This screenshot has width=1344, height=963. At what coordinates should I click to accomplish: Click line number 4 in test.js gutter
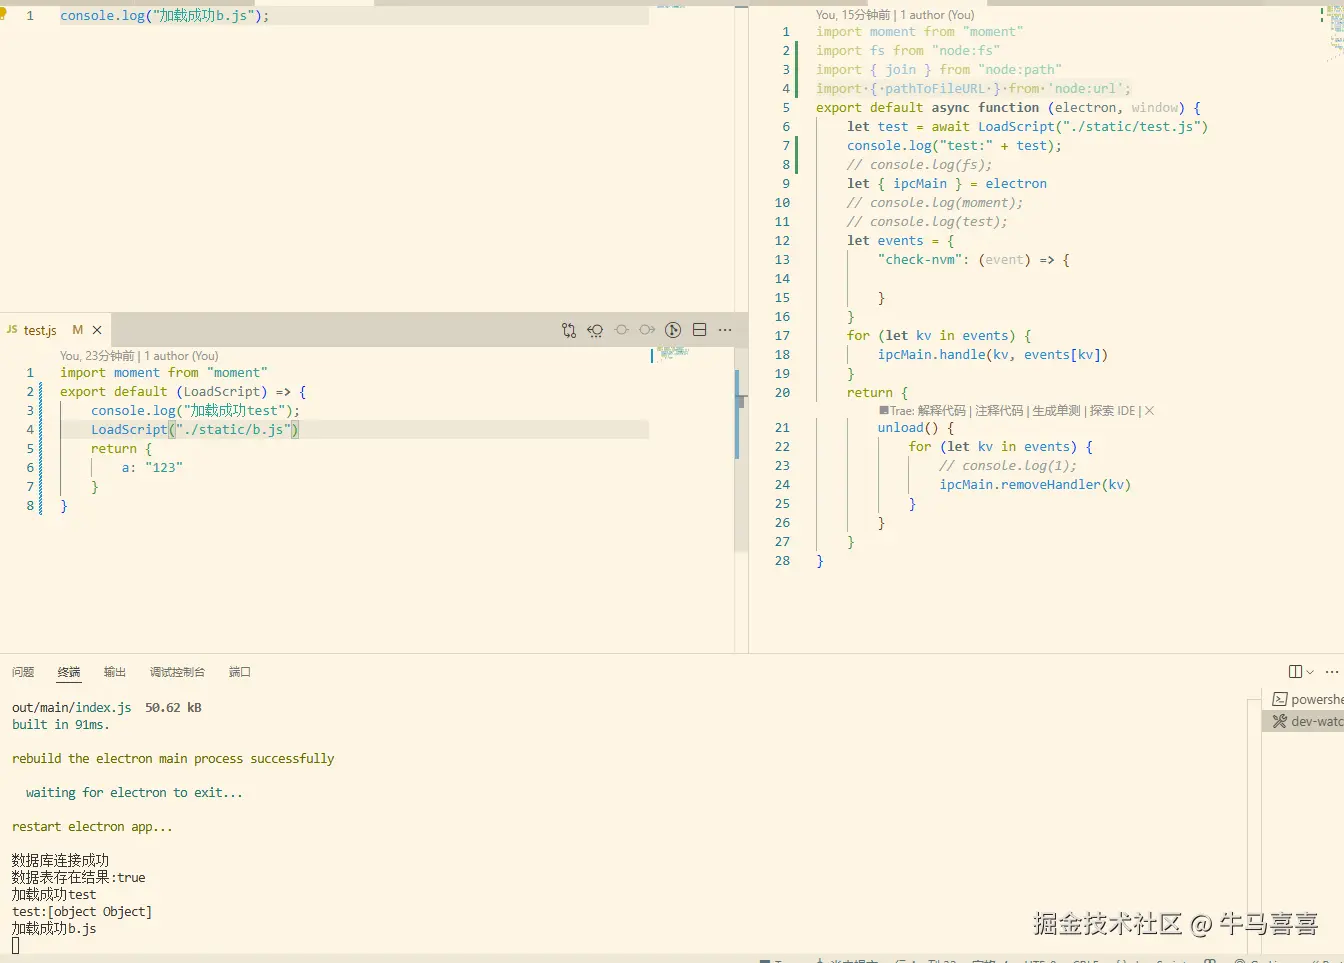pos(30,430)
